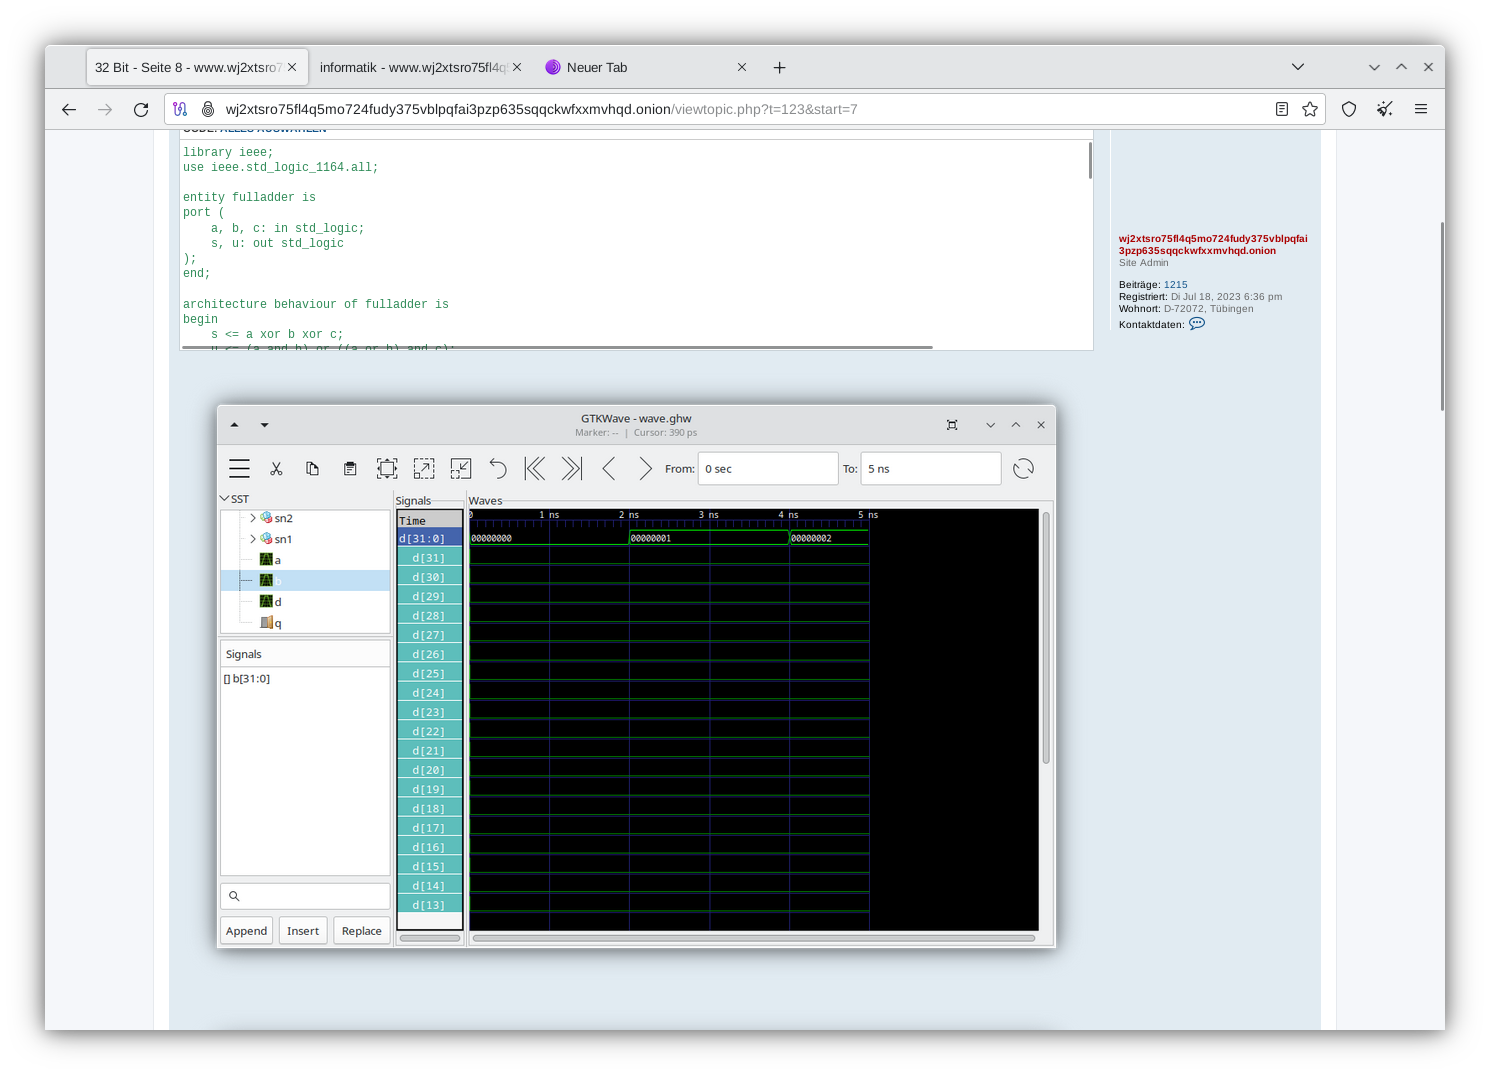1490x1075 pixels.
Task: Click the Kontaktdaten message icon
Action: coord(1197,324)
